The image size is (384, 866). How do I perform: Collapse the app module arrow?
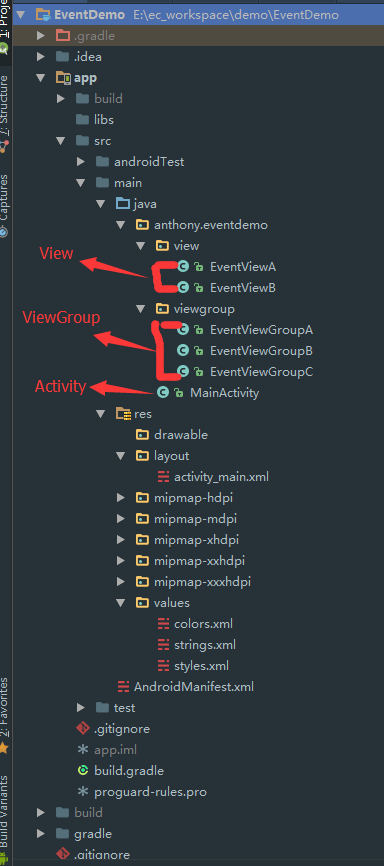point(40,78)
